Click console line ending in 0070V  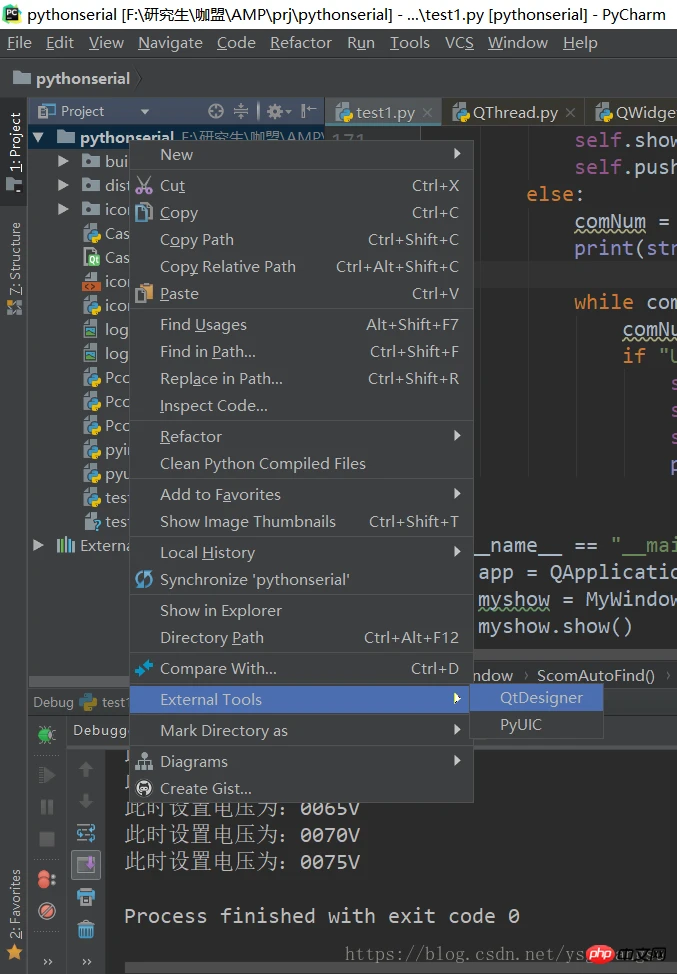(242, 834)
